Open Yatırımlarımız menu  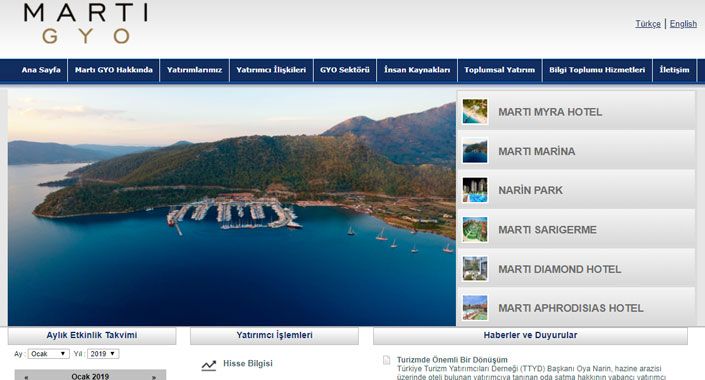[195, 70]
